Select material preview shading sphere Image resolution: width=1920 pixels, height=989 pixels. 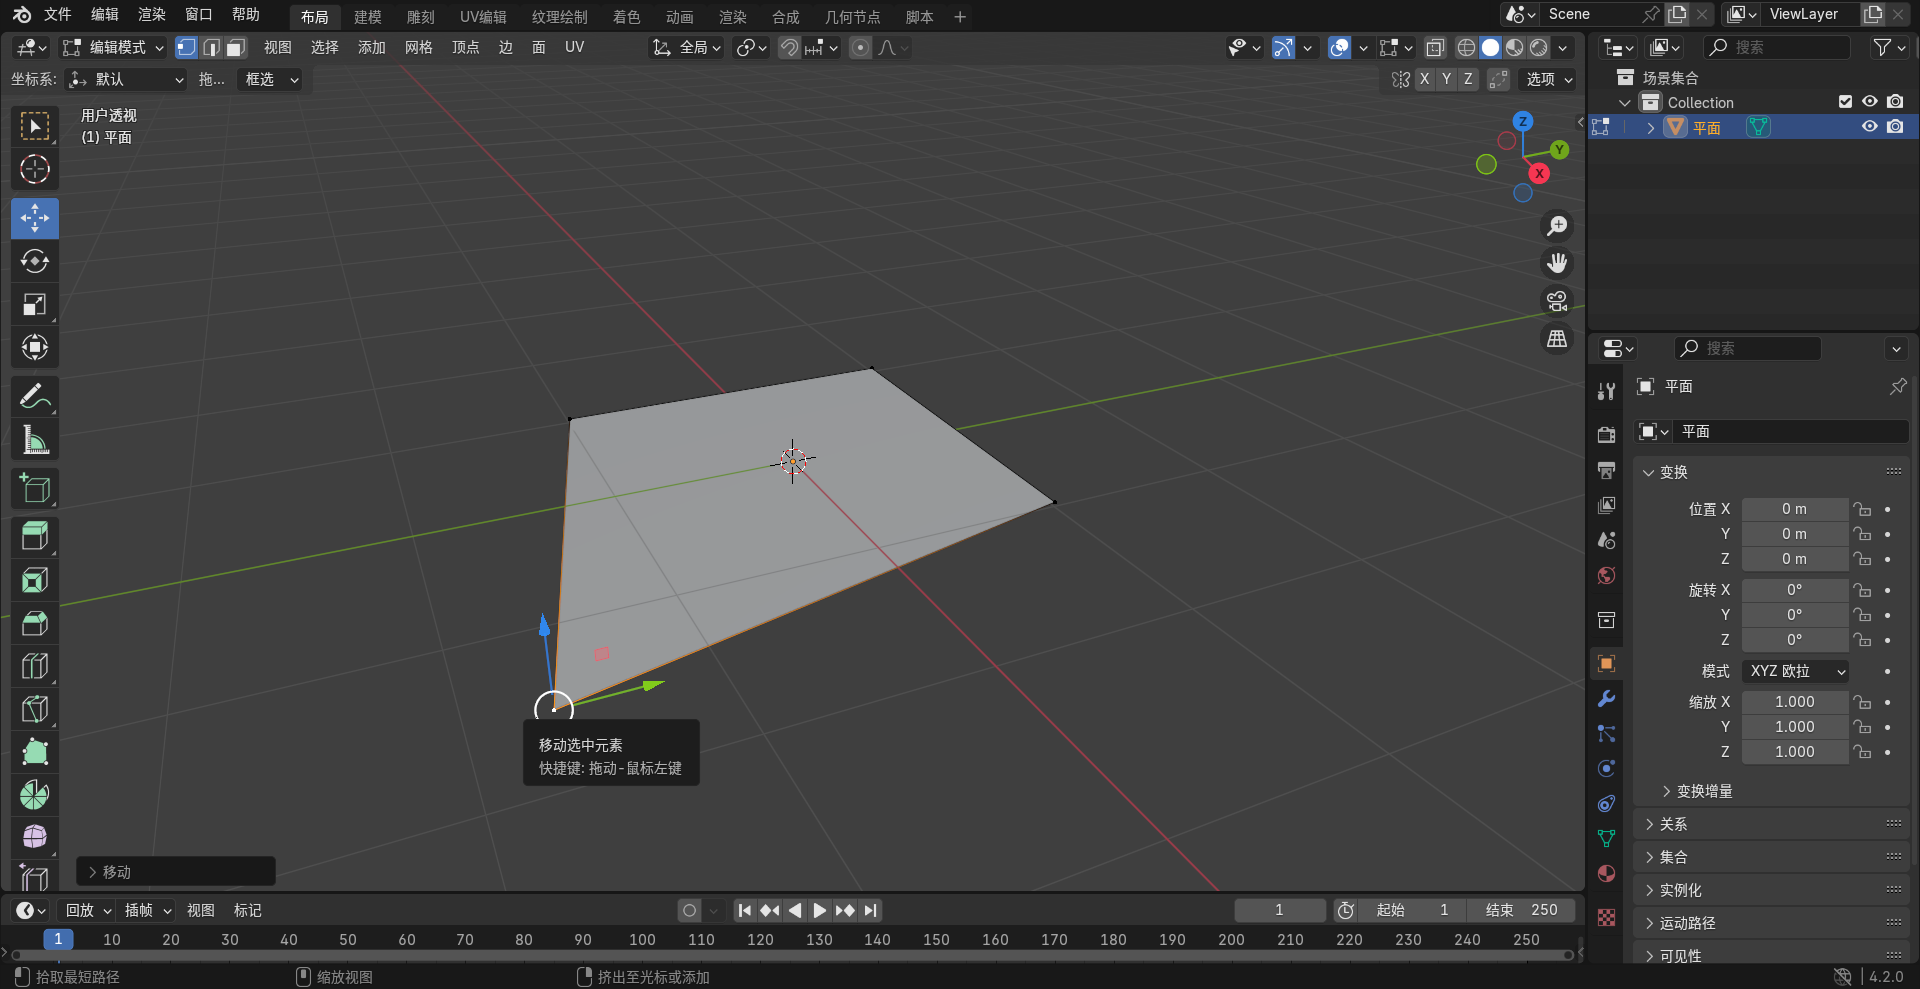(x=1515, y=47)
